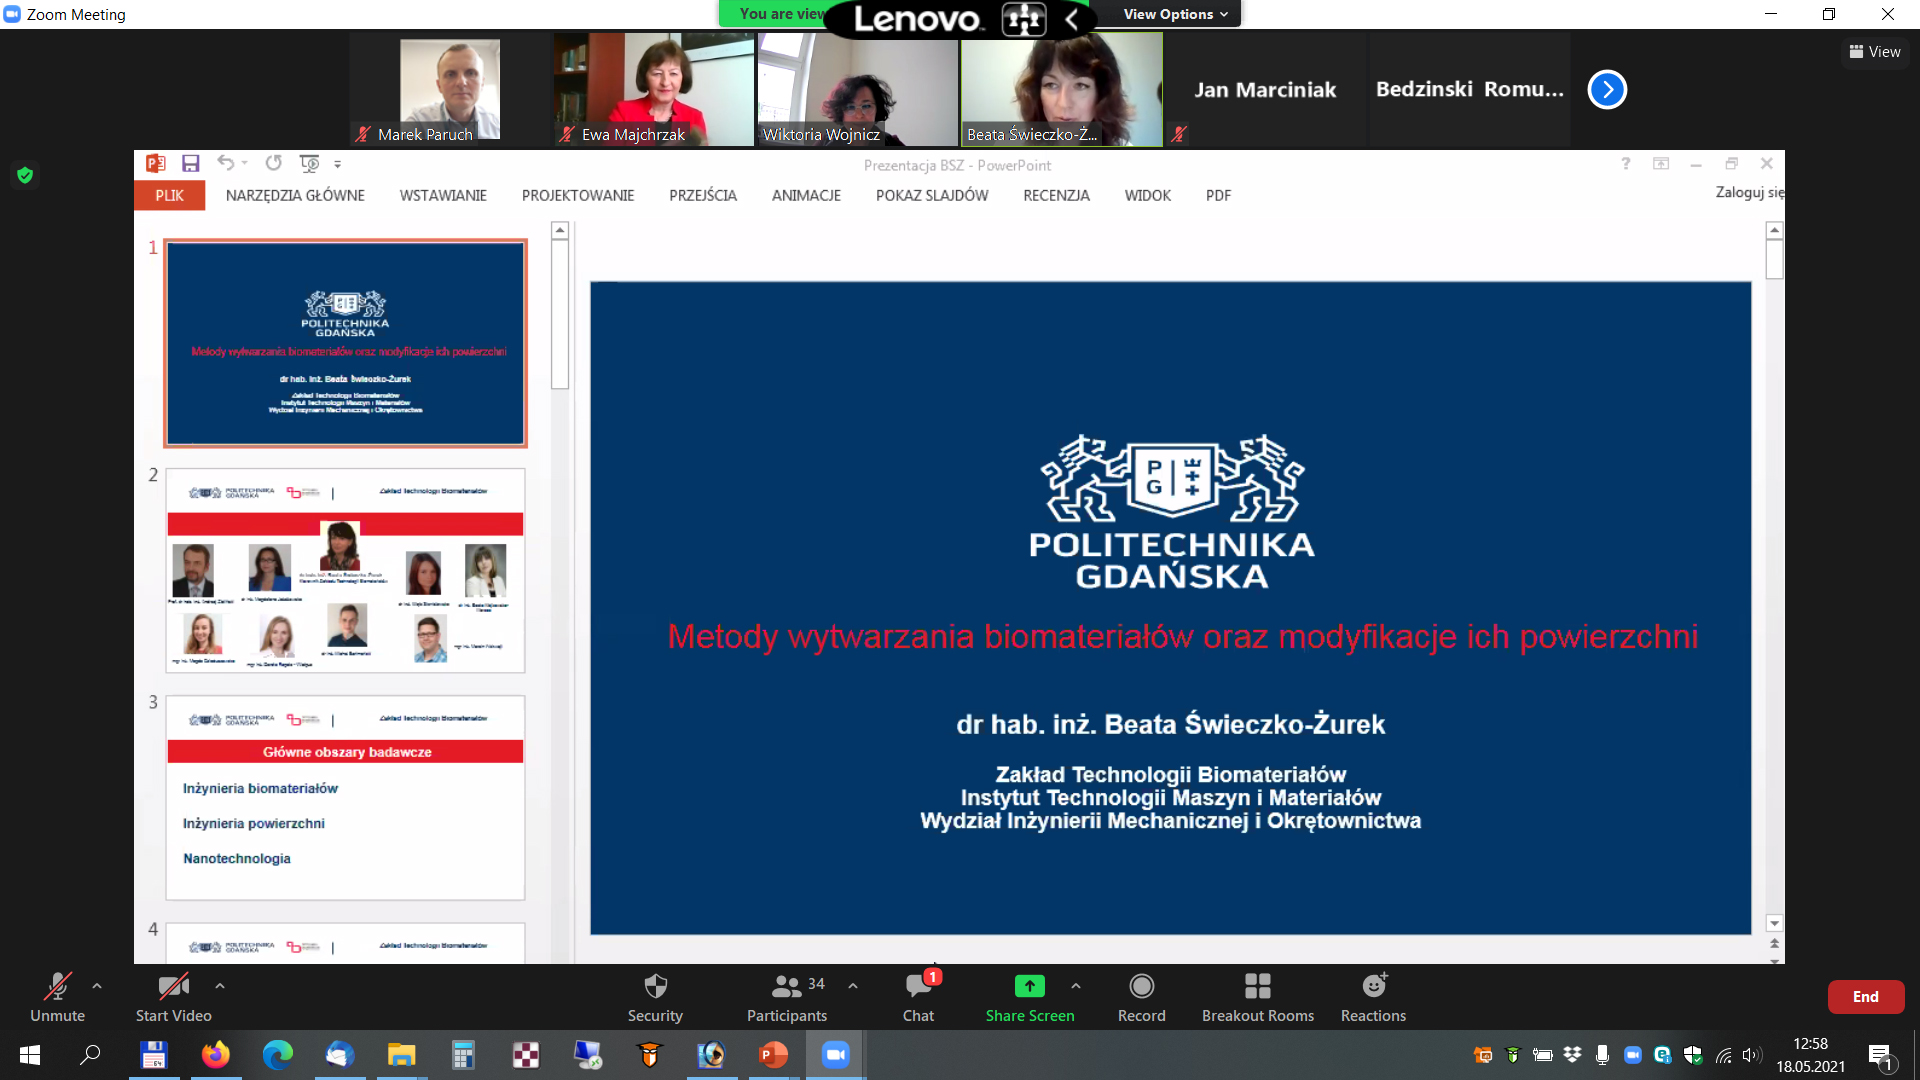Expand share screen options arrow
Viewport: 1920px width, 1080px height.
[x=1076, y=986]
